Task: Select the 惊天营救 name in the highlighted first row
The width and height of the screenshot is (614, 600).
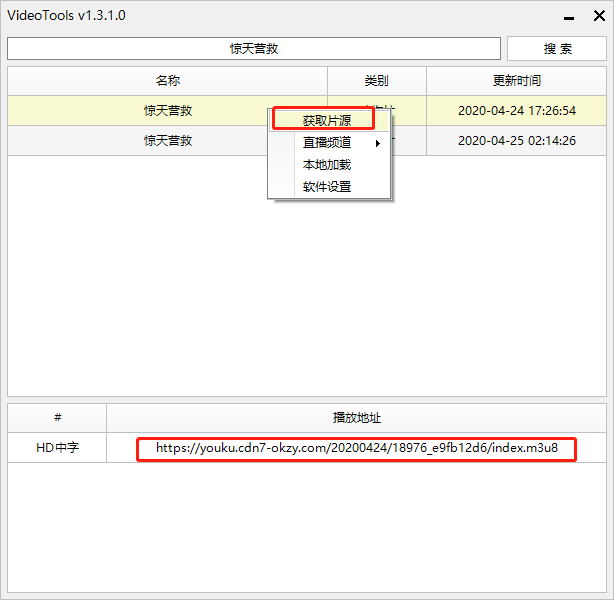Action: pos(168,110)
